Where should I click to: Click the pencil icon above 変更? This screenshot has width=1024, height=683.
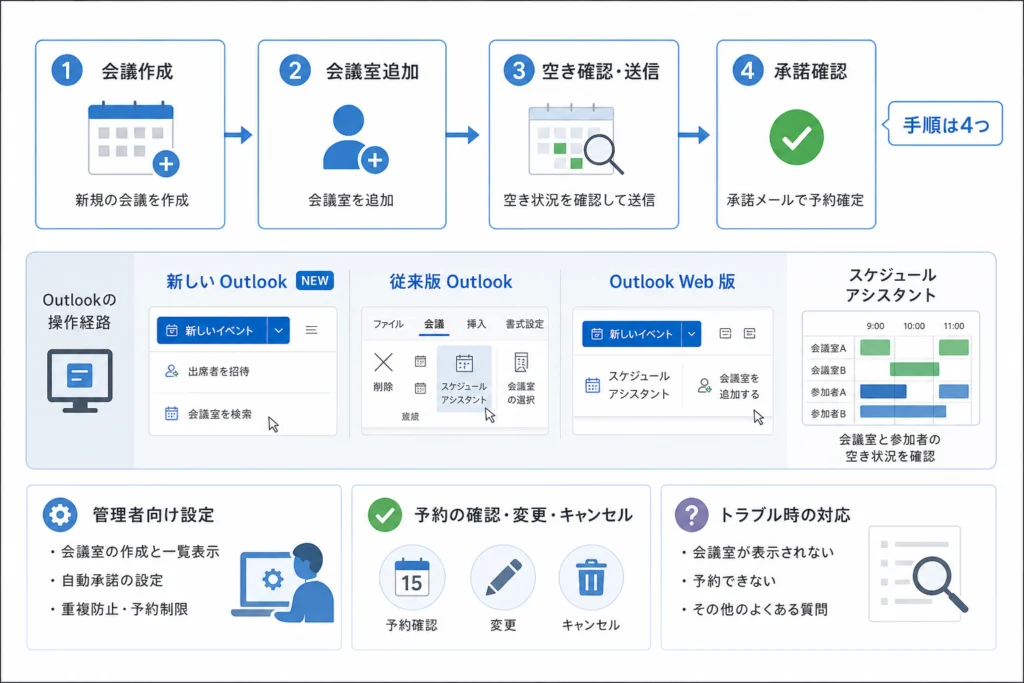(x=503, y=578)
